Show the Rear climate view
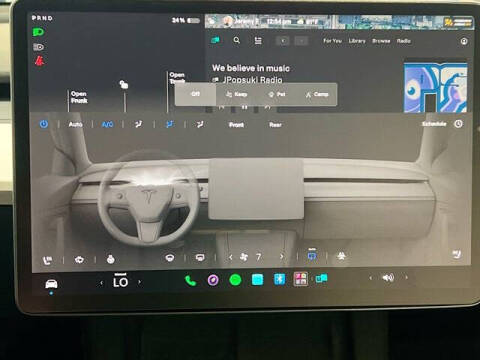 (x=275, y=125)
